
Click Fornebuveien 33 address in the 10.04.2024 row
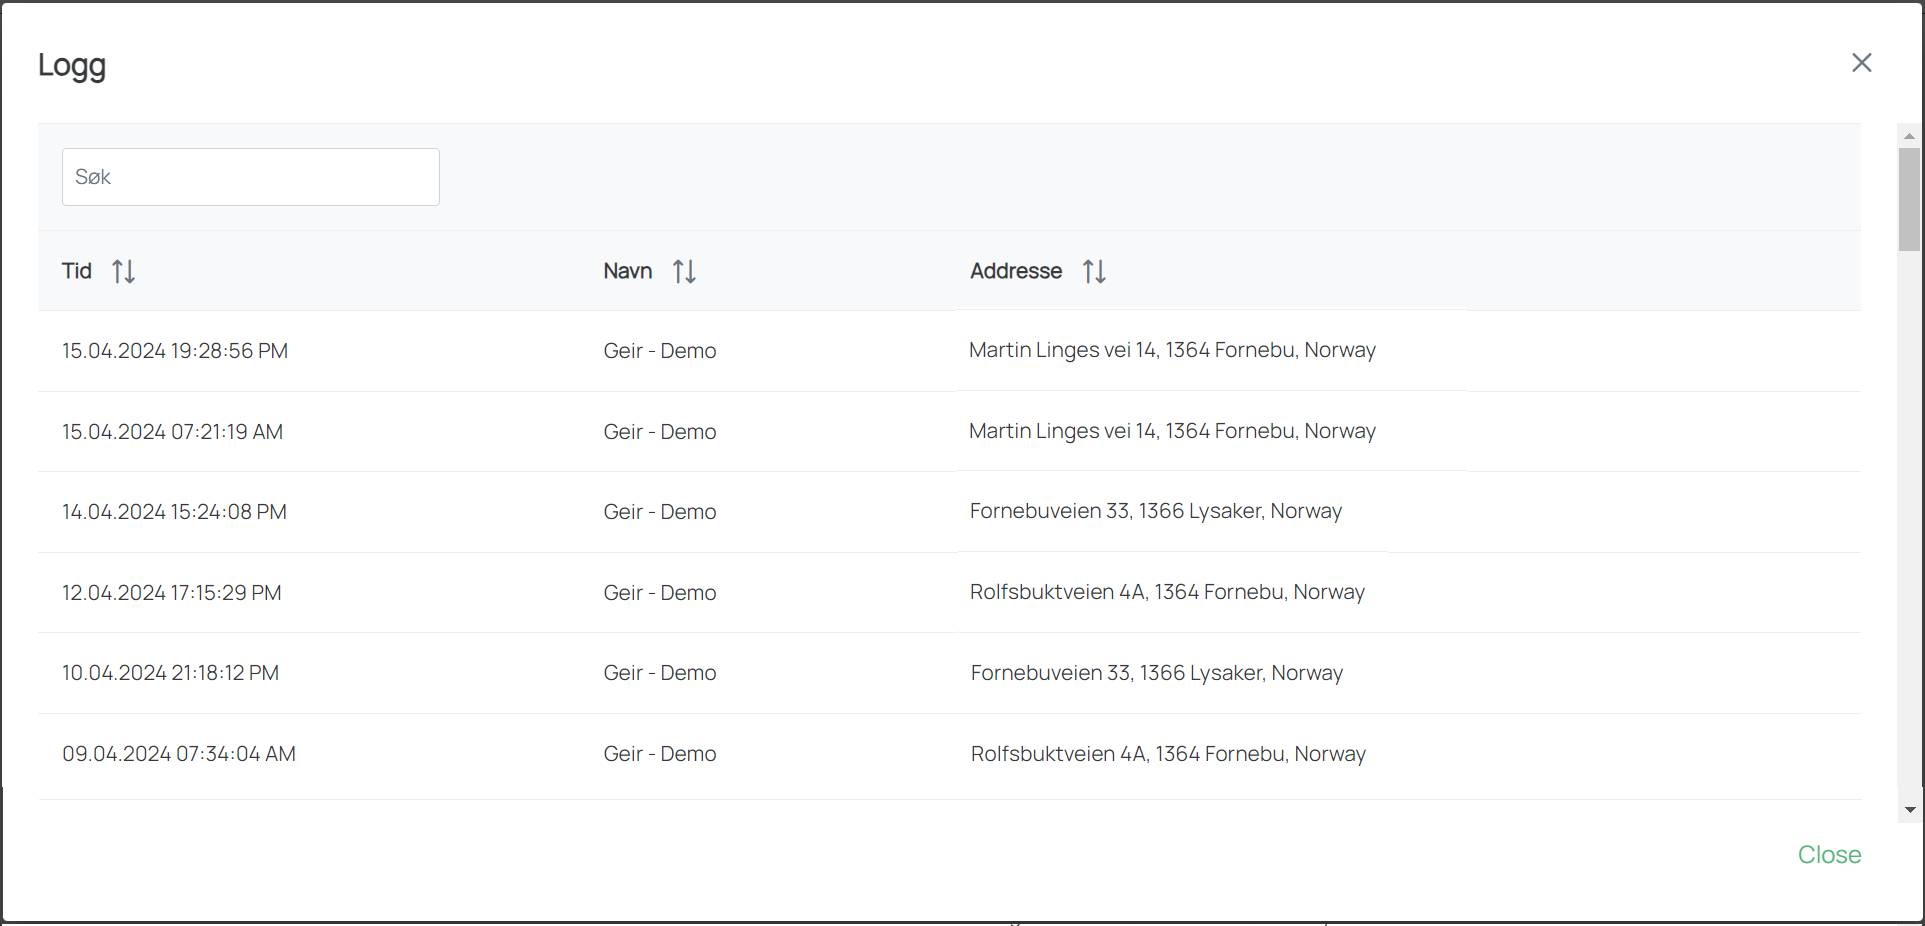click(x=1156, y=673)
